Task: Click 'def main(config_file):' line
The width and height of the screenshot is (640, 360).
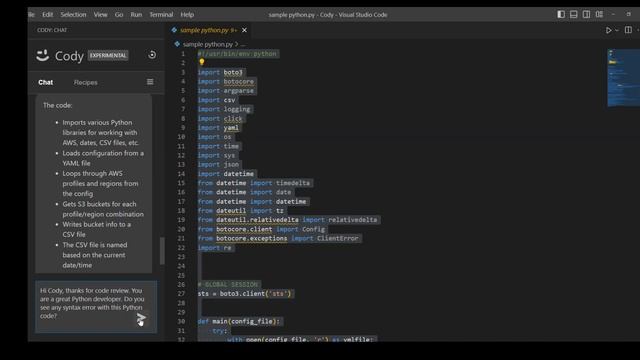Action: click(x=239, y=321)
